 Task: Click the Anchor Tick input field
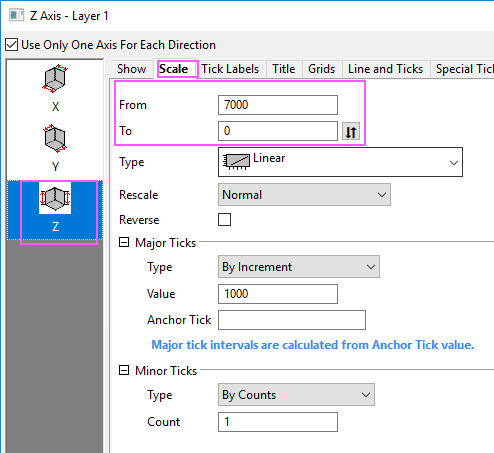[292, 320]
